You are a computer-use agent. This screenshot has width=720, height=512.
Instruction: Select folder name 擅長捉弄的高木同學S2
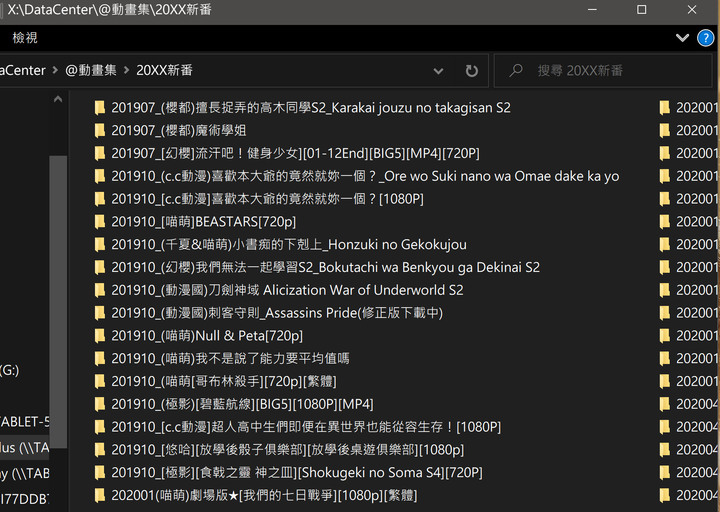coord(311,108)
